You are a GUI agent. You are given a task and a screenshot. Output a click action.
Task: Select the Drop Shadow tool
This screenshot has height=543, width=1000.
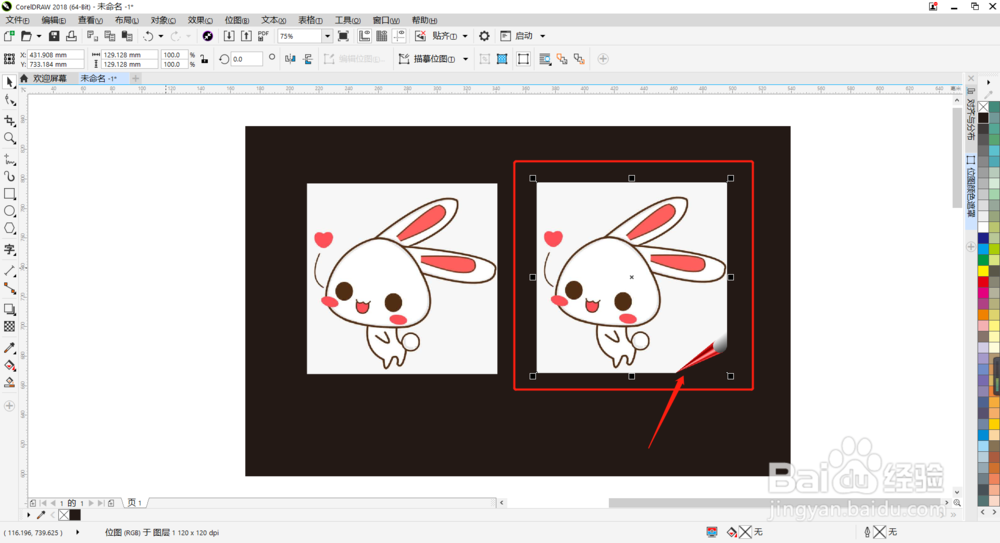[x=10, y=309]
